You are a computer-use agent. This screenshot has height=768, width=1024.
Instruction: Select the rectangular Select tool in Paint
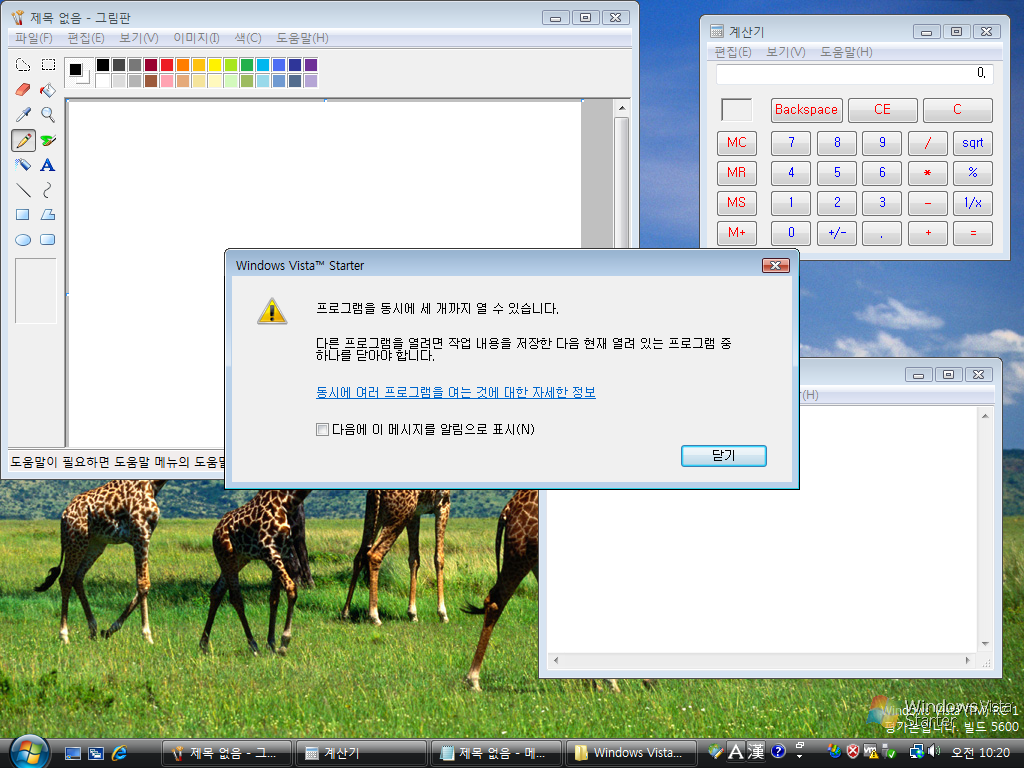[x=48, y=65]
